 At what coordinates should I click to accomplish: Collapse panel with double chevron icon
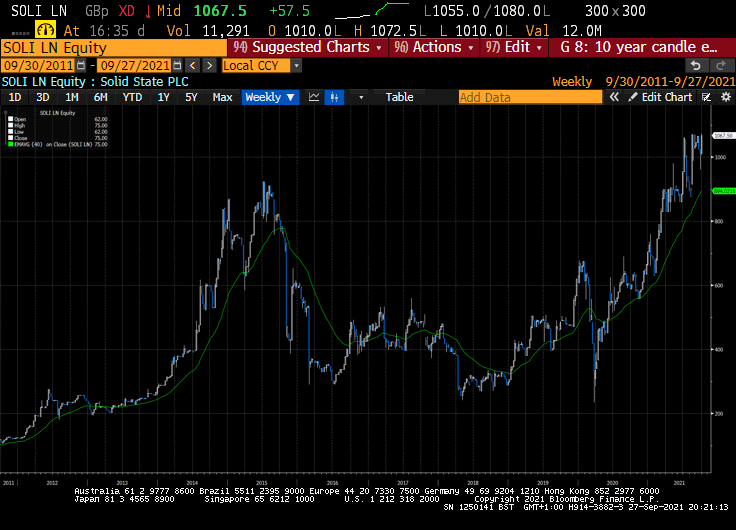point(614,97)
